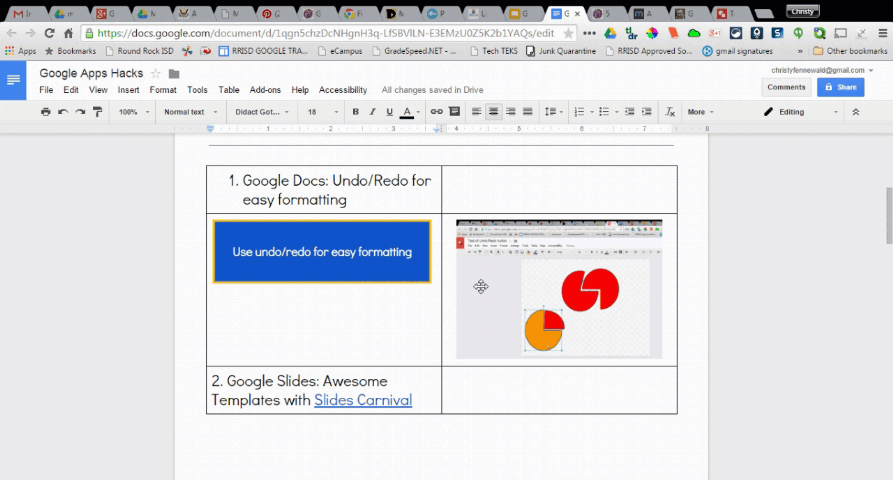Insert a comment using the toolbar icon
The image size is (893, 480).
(x=454, y=112)
